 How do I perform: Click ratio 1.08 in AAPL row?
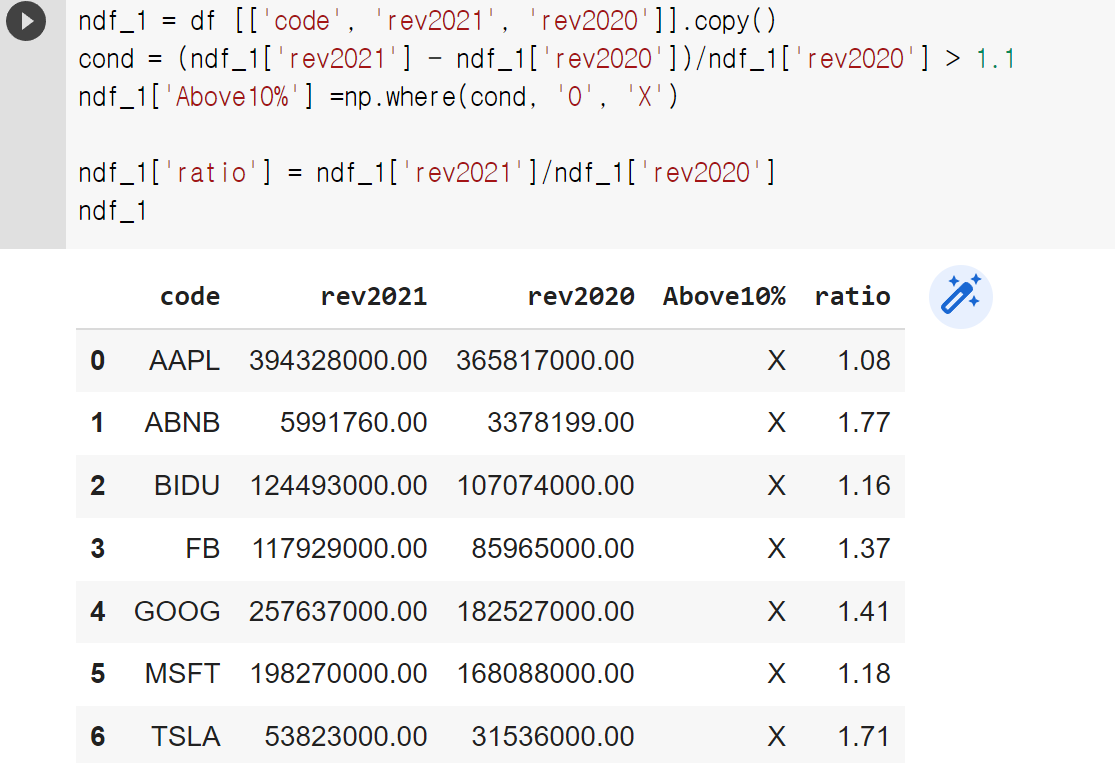pyautogui.click(x=864, y=361)
